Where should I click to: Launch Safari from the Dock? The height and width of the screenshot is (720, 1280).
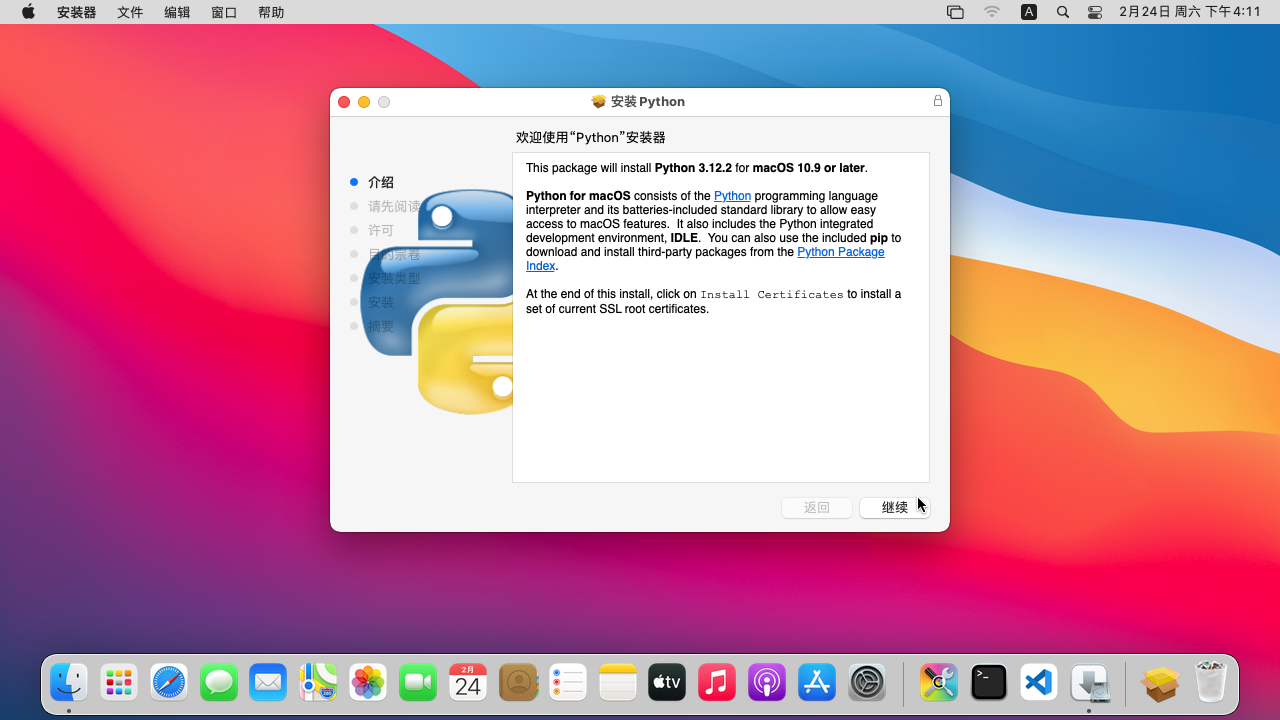(169, 683)
